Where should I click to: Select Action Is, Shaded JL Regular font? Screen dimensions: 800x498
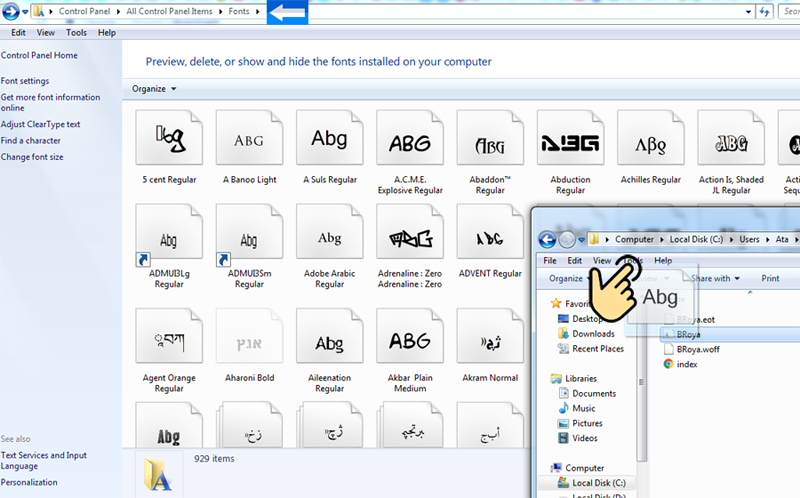pos(731,138)
